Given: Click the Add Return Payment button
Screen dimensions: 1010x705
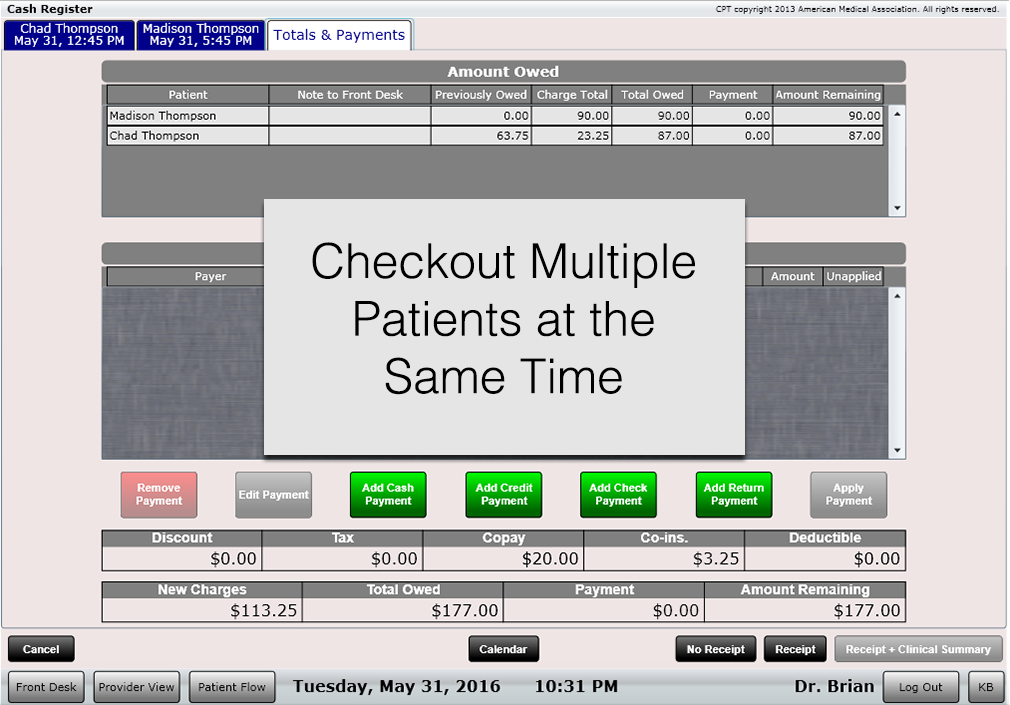Looking at the screenshot, I should pyautogui.click(x=733, y=494).
